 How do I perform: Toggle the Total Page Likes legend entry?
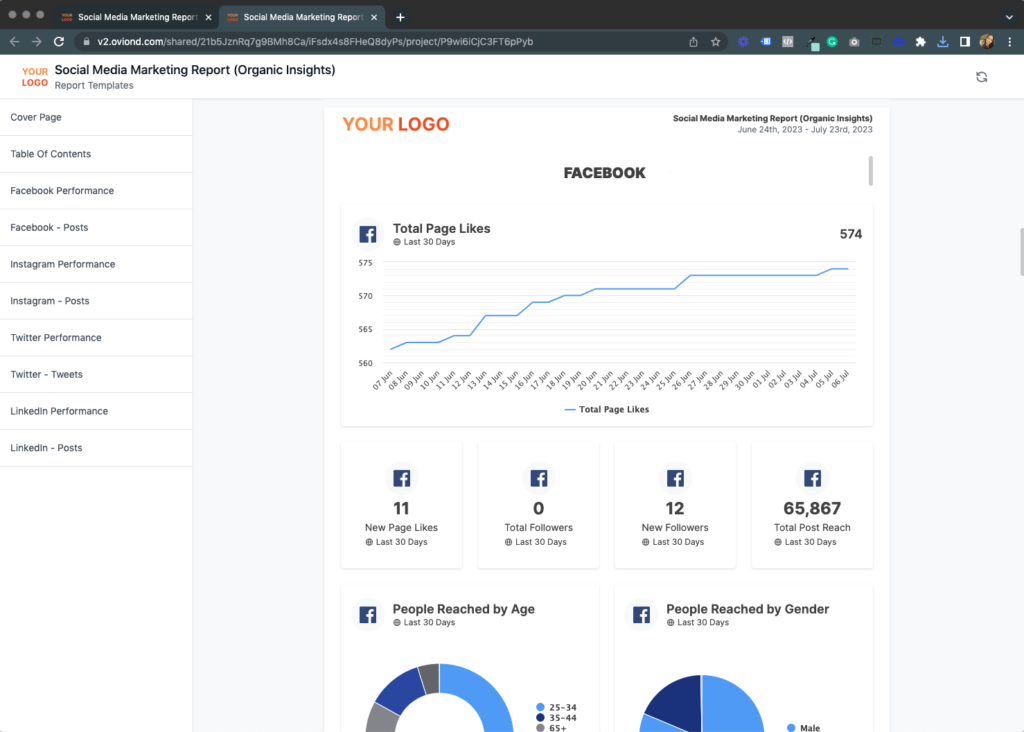[x=607, y=409]
